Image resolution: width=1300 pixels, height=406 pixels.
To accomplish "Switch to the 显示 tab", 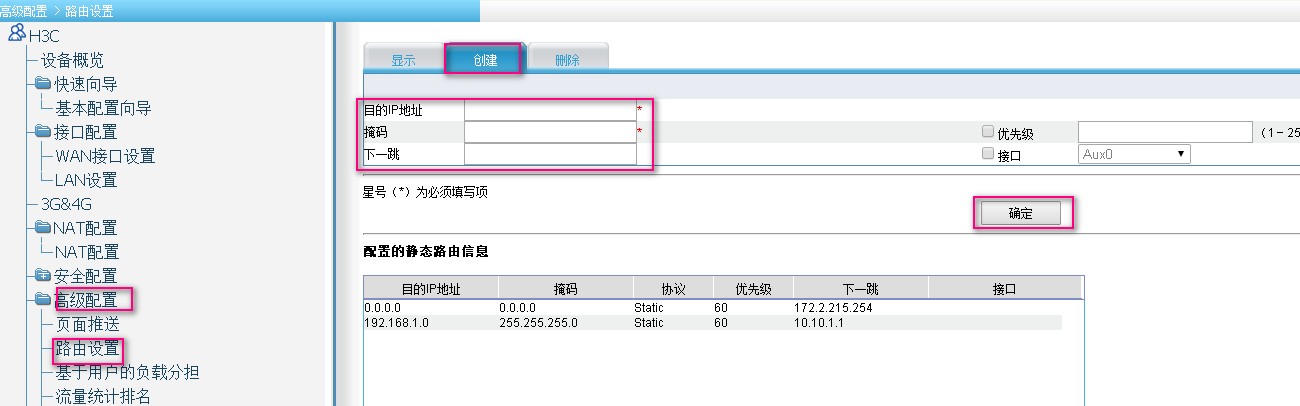I will pos(403,59).
